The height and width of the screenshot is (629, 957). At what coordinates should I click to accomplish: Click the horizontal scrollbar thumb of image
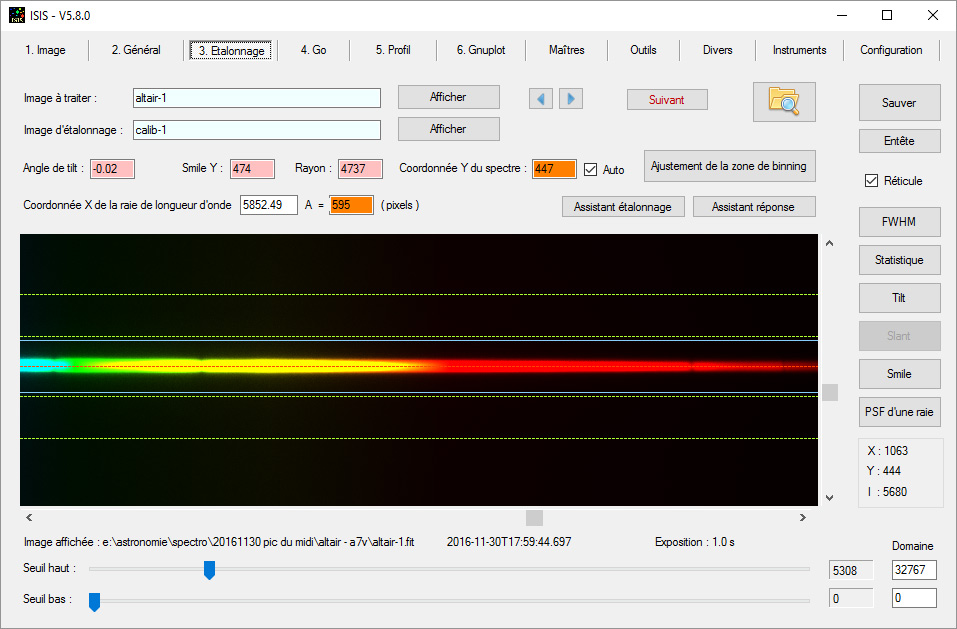[534, 517]
